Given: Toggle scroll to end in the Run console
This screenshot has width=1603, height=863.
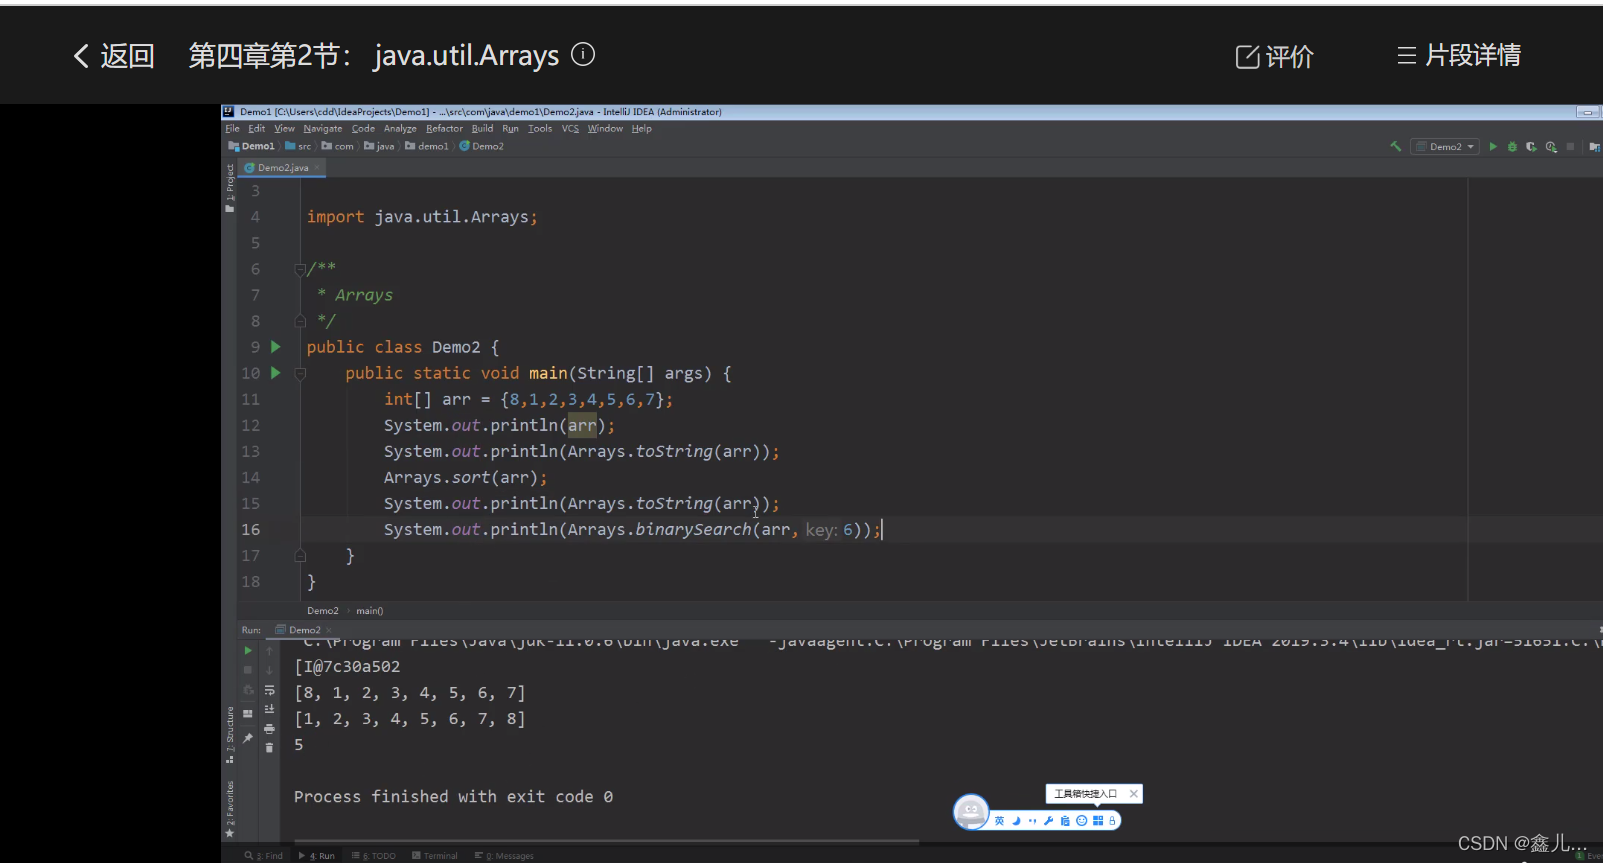Looking at the screenshot, I should tap(269, 709).
